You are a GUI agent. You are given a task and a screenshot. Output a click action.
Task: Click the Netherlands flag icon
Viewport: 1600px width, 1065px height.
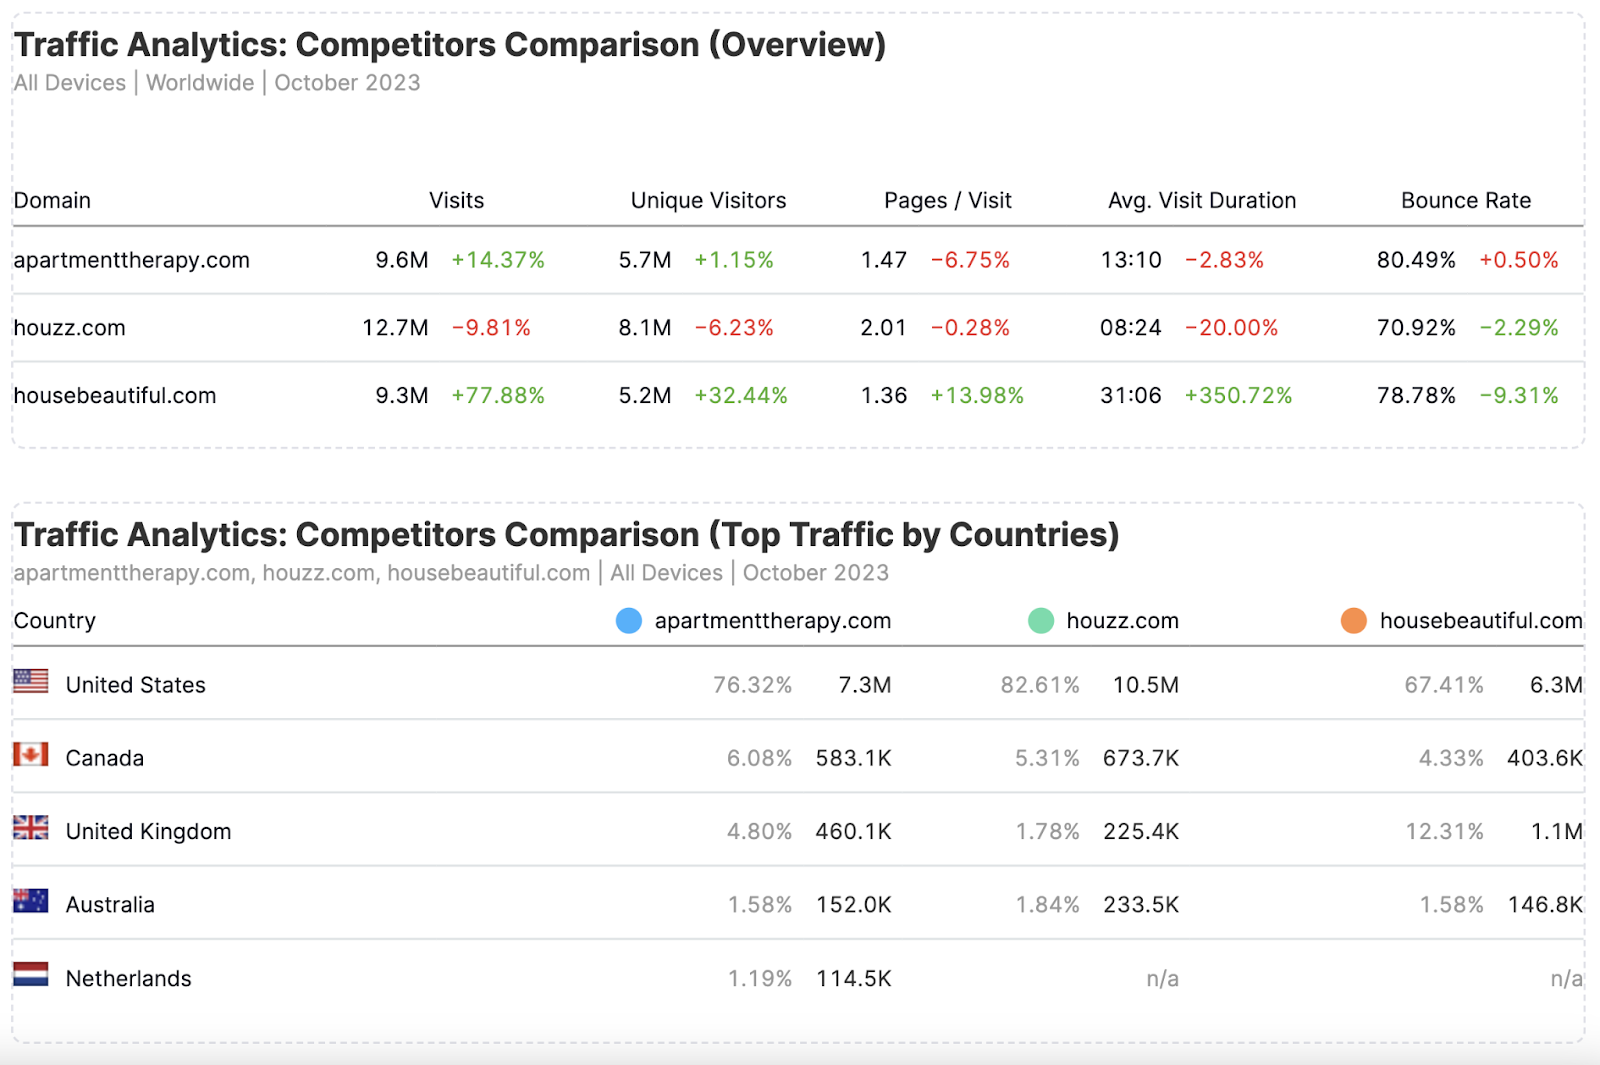point(31,974)
